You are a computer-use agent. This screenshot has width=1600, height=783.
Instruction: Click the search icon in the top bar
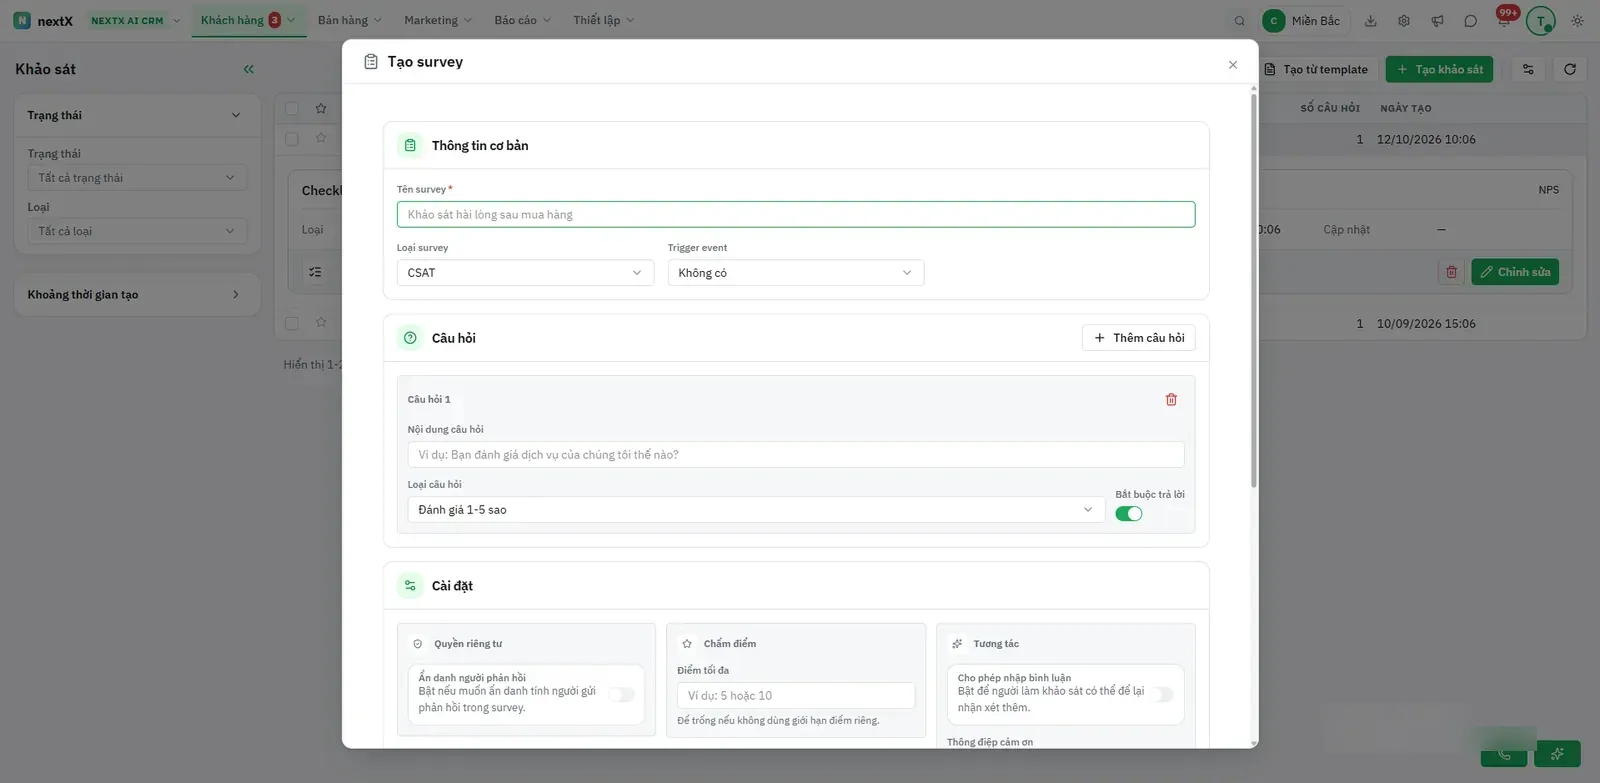[x=1240, y=21]
